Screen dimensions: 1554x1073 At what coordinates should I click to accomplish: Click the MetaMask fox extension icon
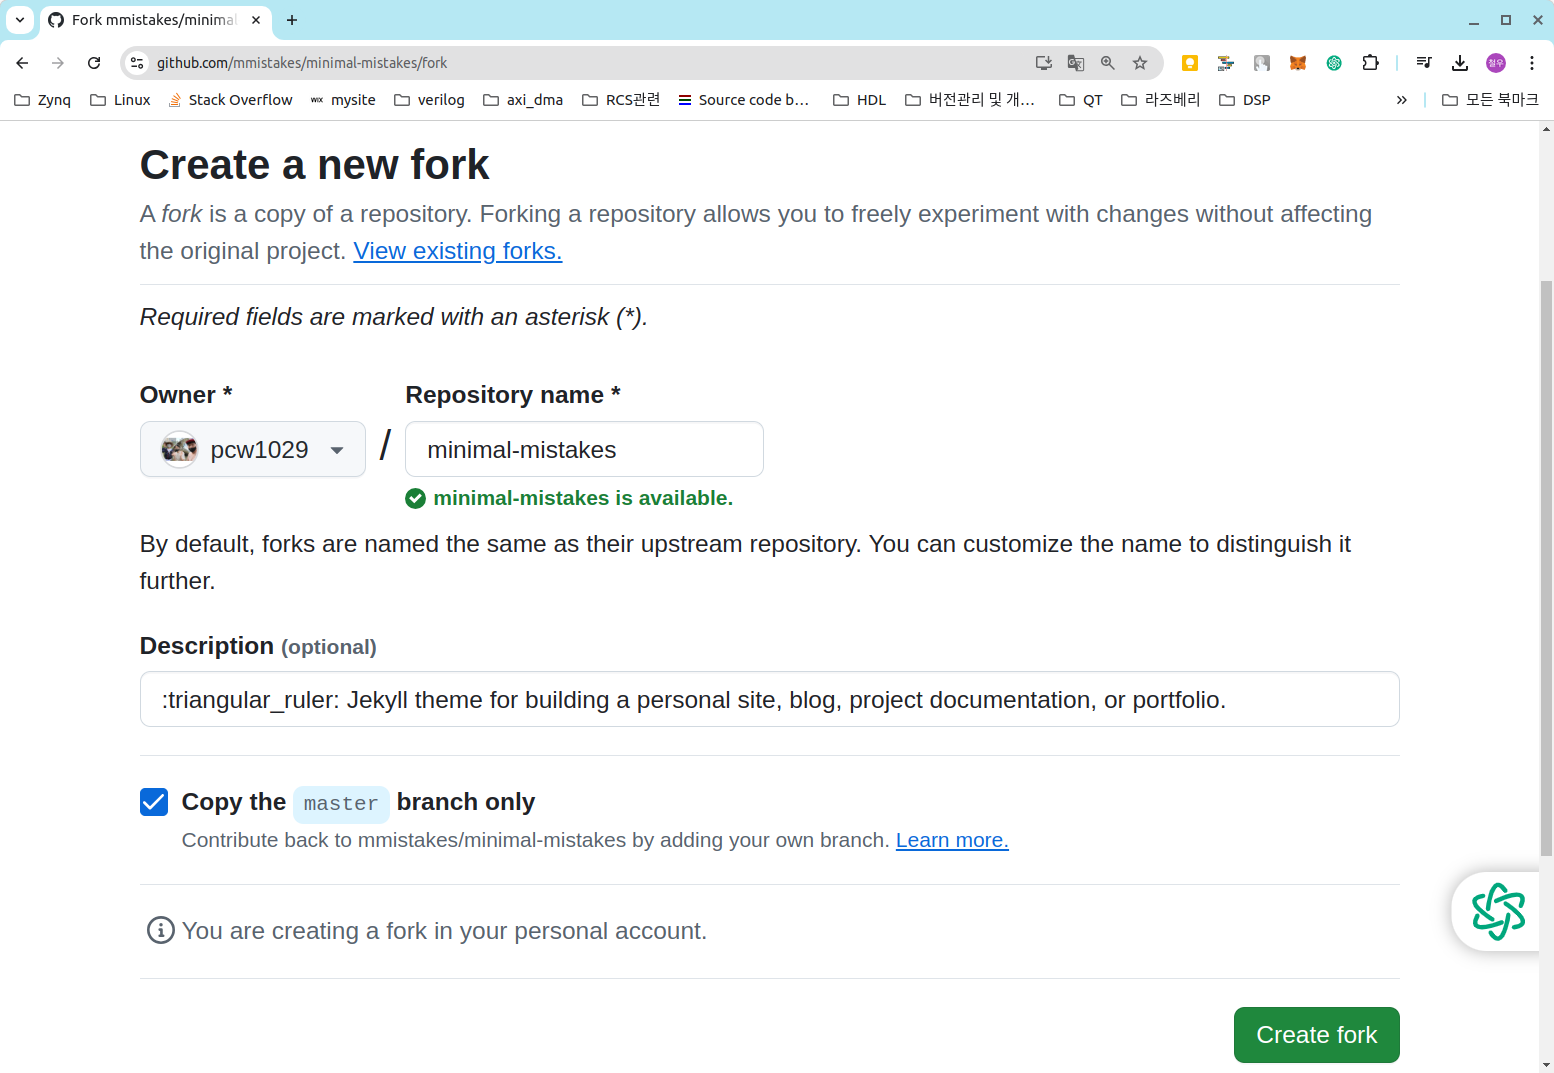click(x=1297, y=63)
